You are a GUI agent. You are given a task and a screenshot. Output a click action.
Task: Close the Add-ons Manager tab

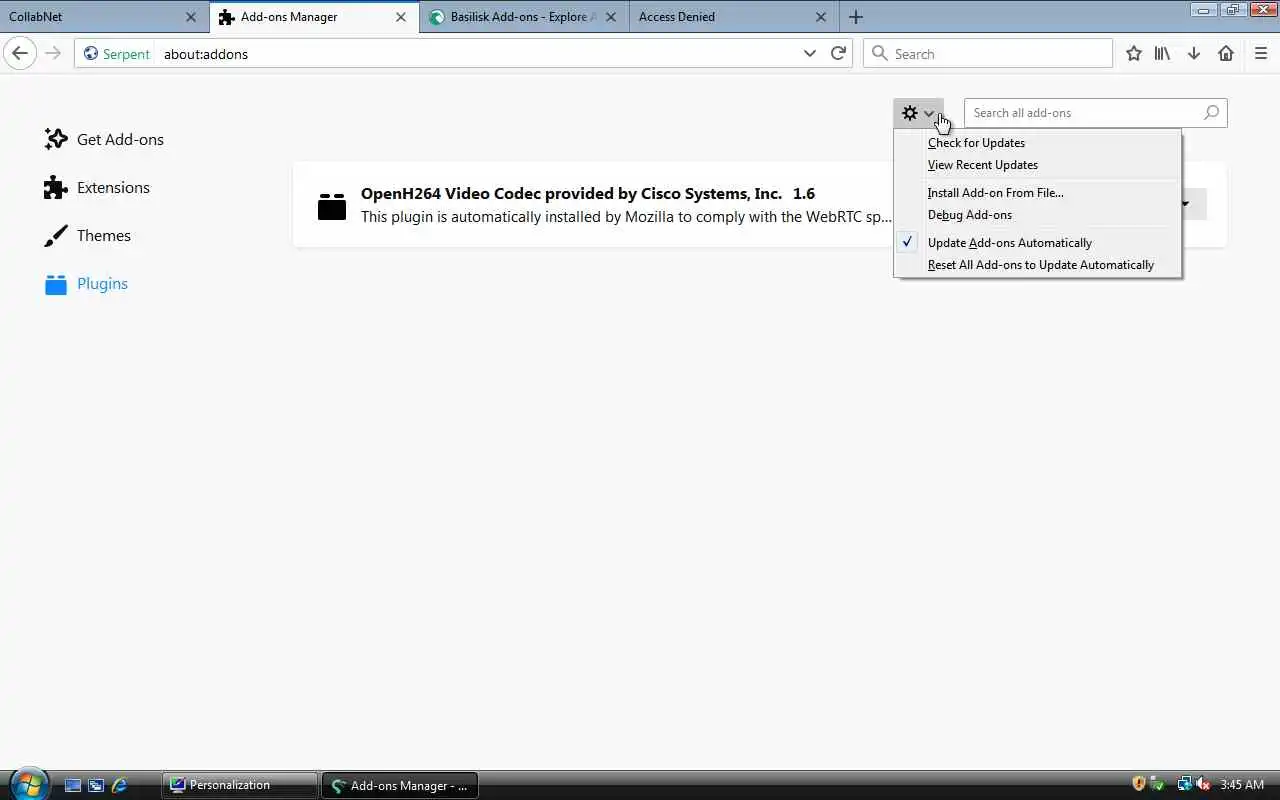coord(401,17)
